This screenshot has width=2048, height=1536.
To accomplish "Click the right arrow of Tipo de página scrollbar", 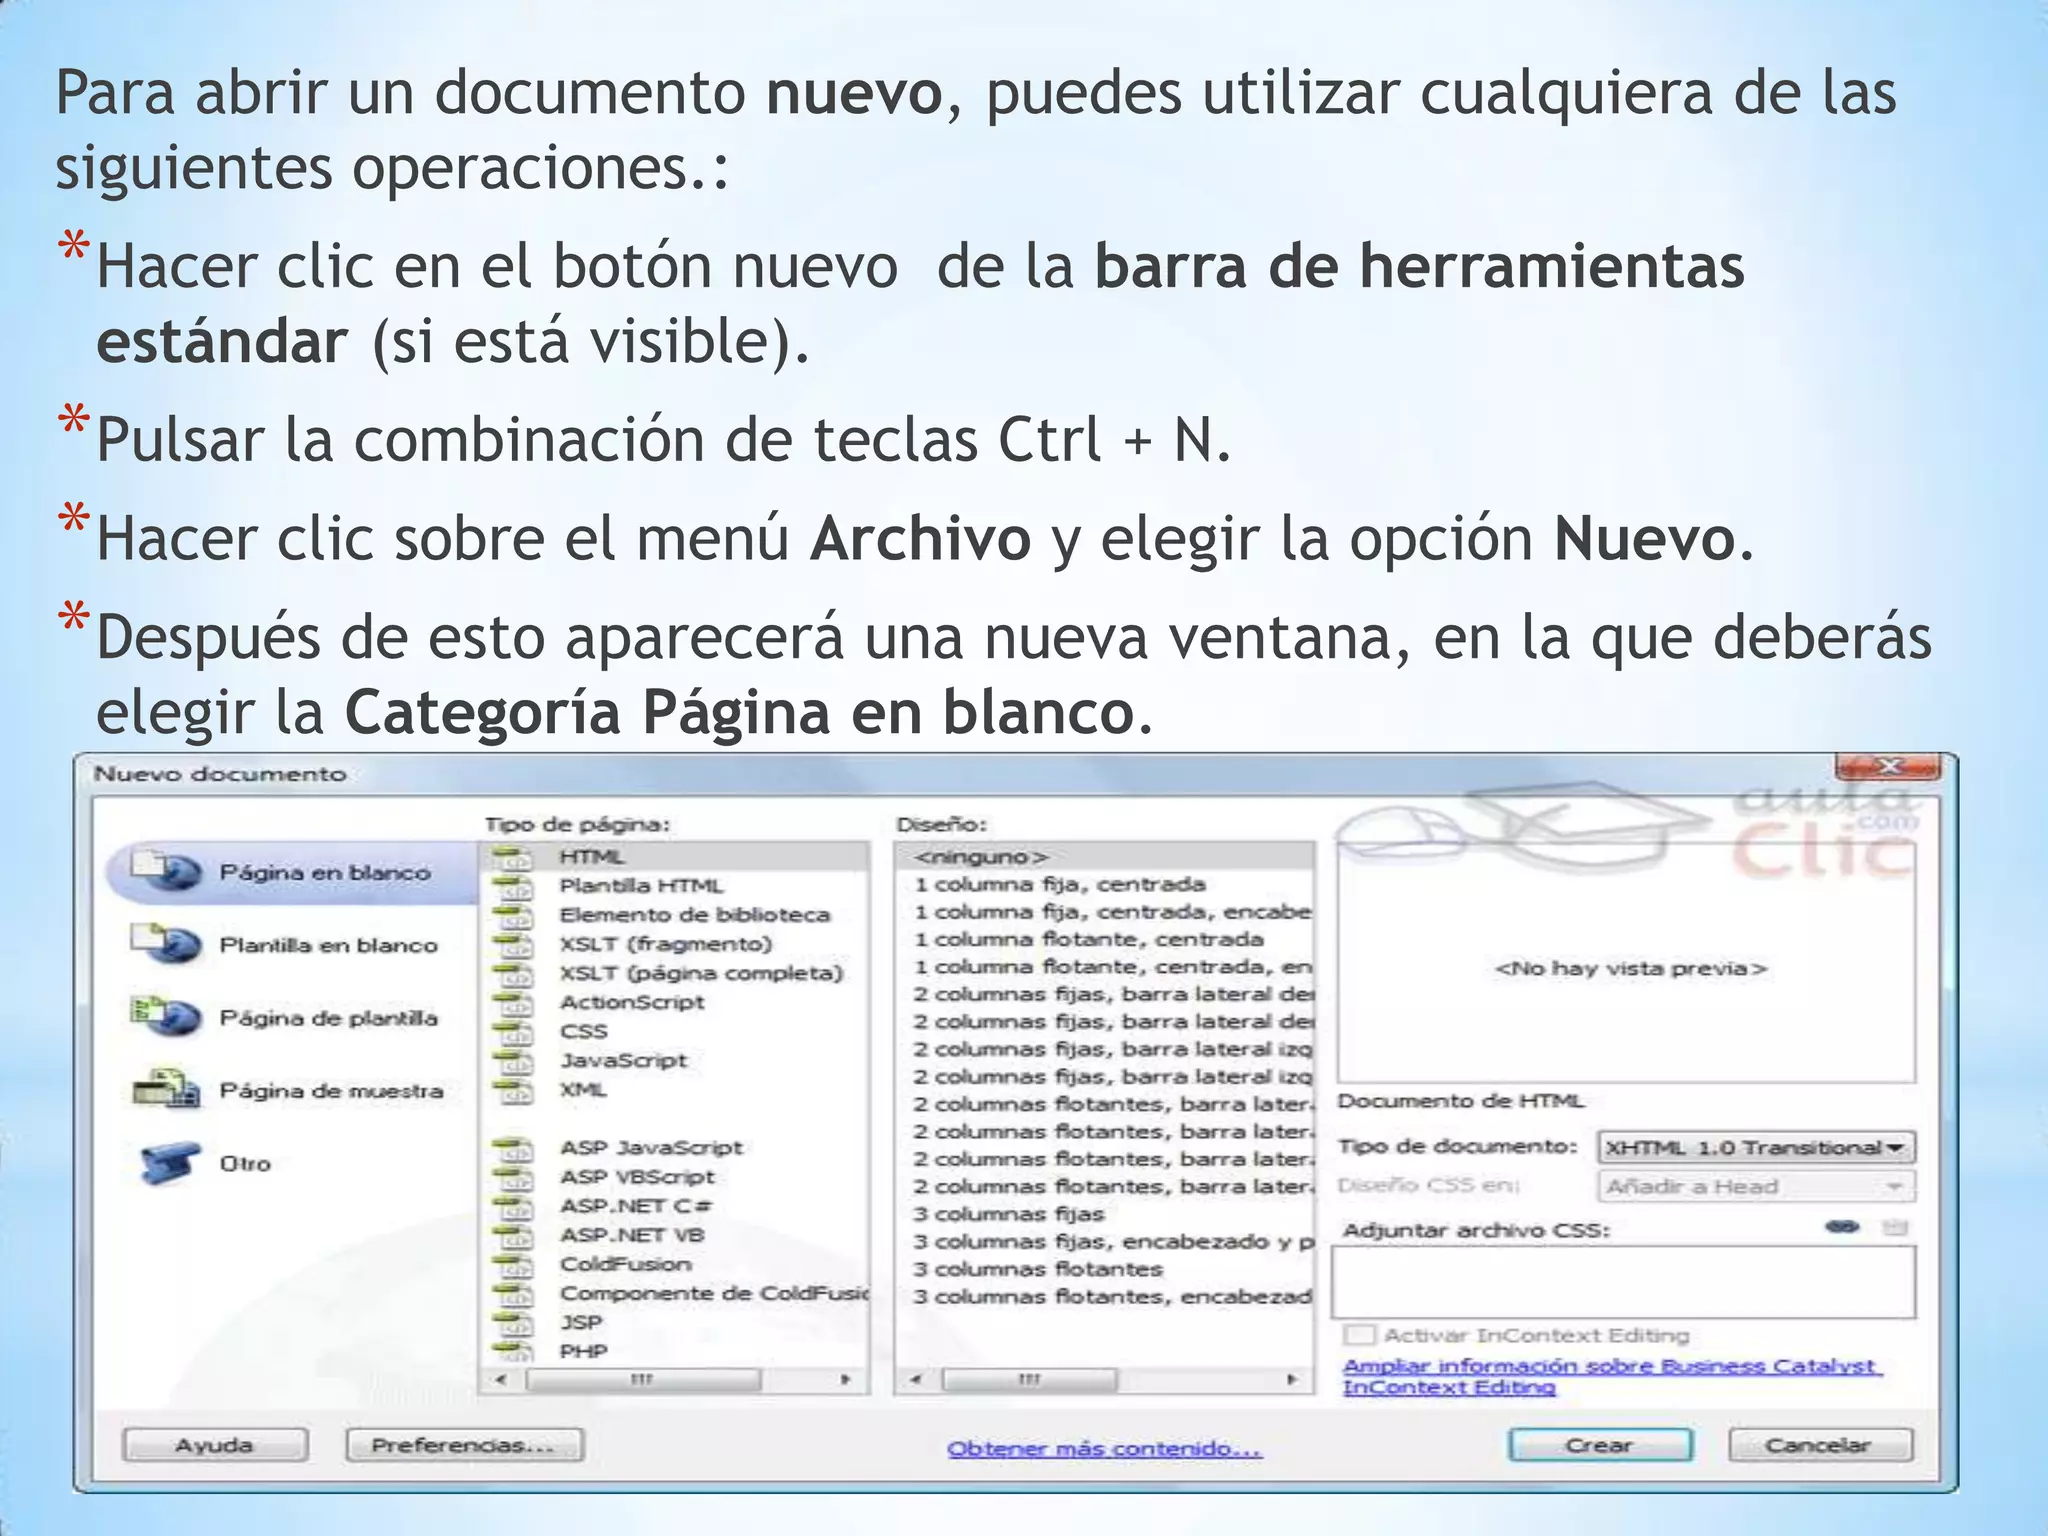I will (846, 1380).
